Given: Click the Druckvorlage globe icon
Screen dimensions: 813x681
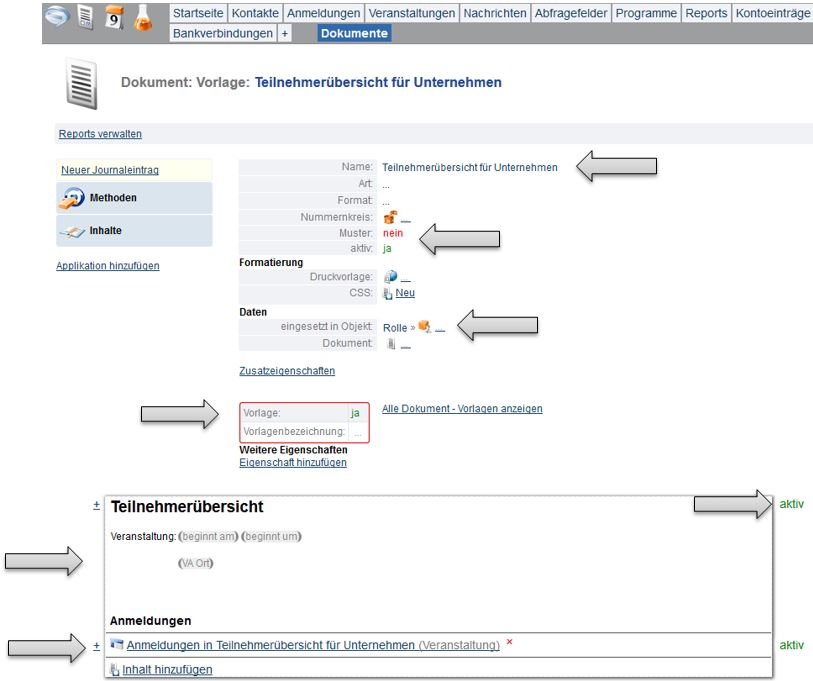Looking at the screenshot, I should tap(390, 277).
